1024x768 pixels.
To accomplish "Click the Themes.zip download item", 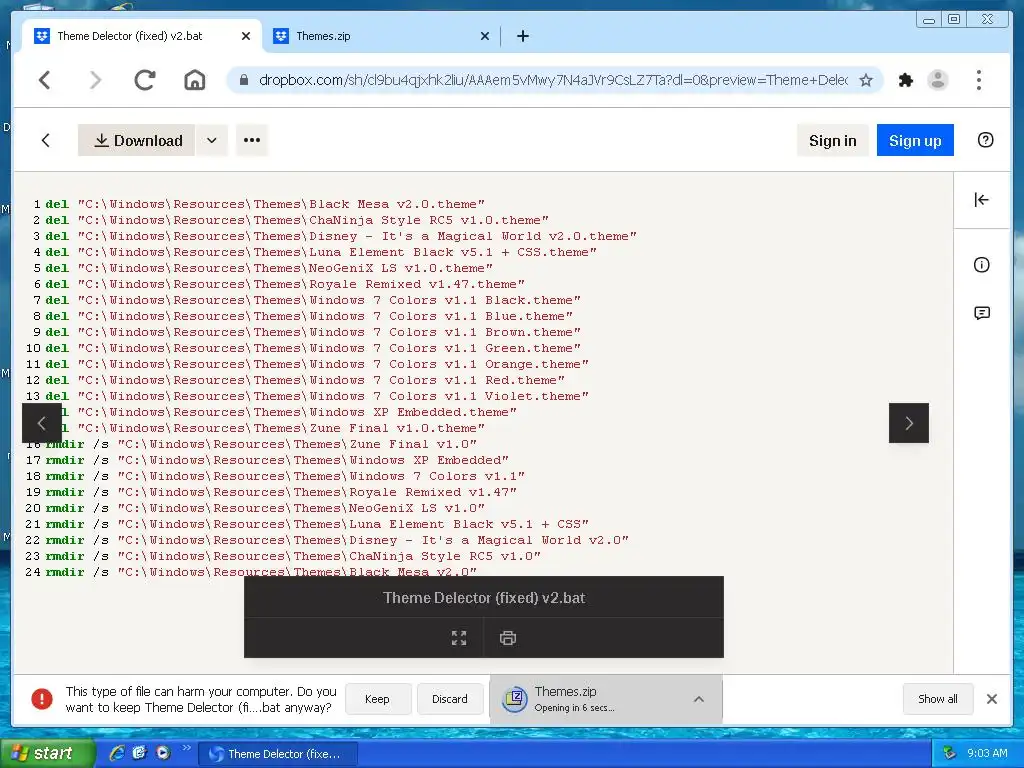I will click(x=605, y=699).
